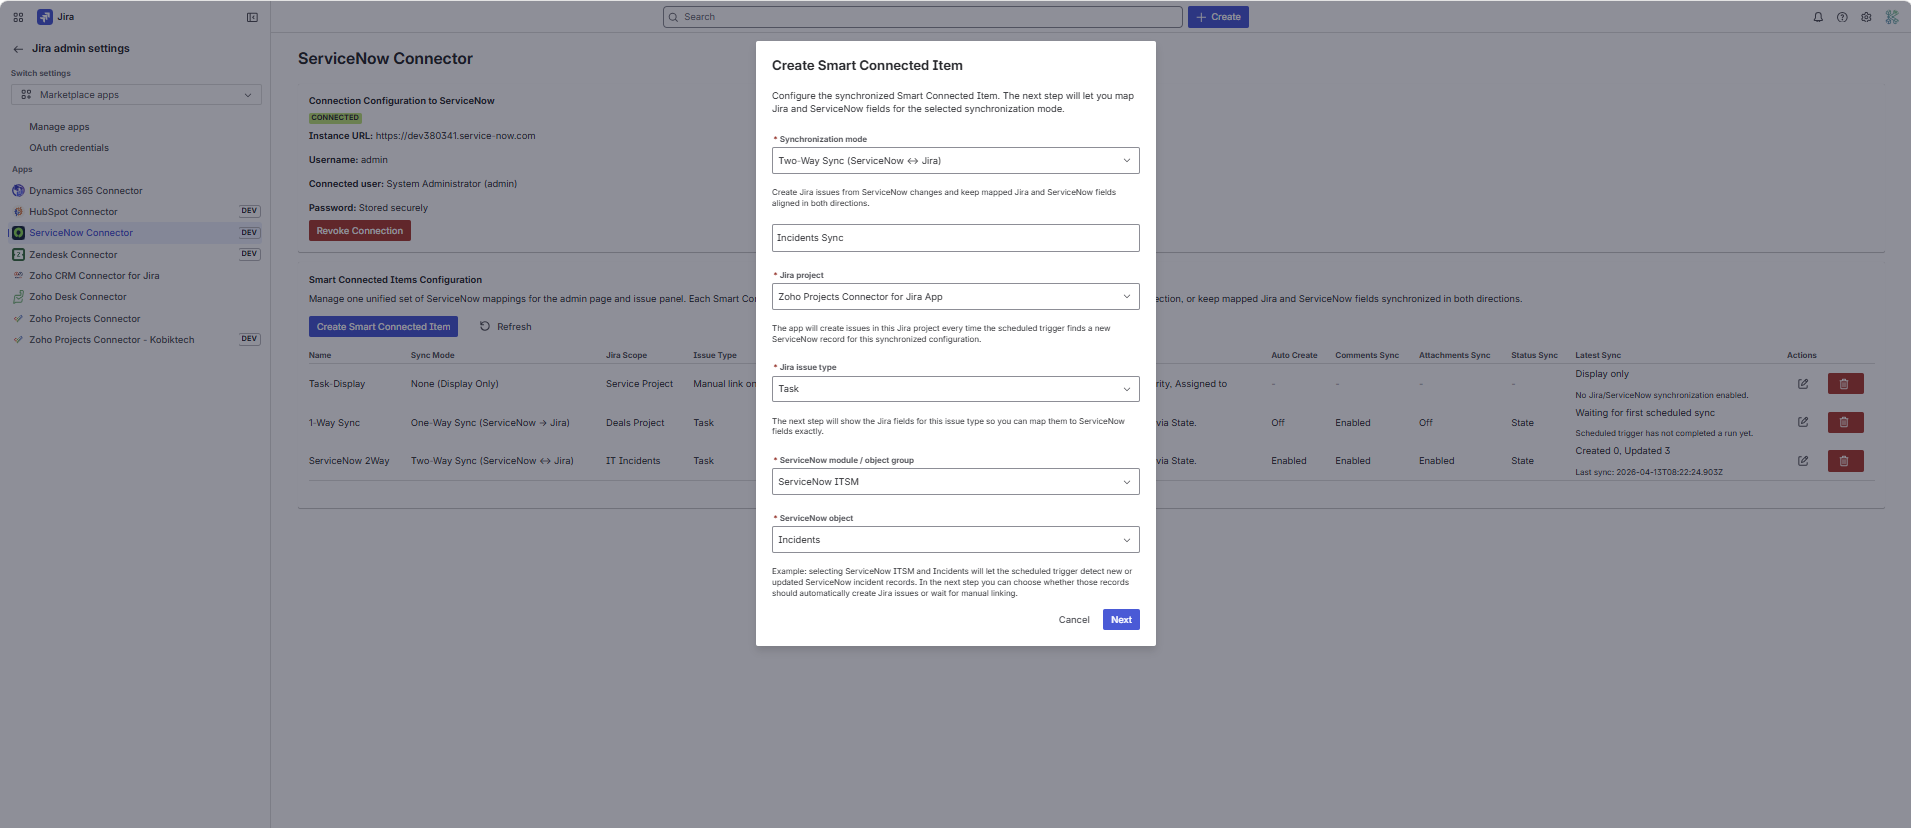Image resolution: width=1911 pixels, height=828 pixels.
Task: Open the settings gear icon
Action: pyautogui.click(x=1866, y=17)
